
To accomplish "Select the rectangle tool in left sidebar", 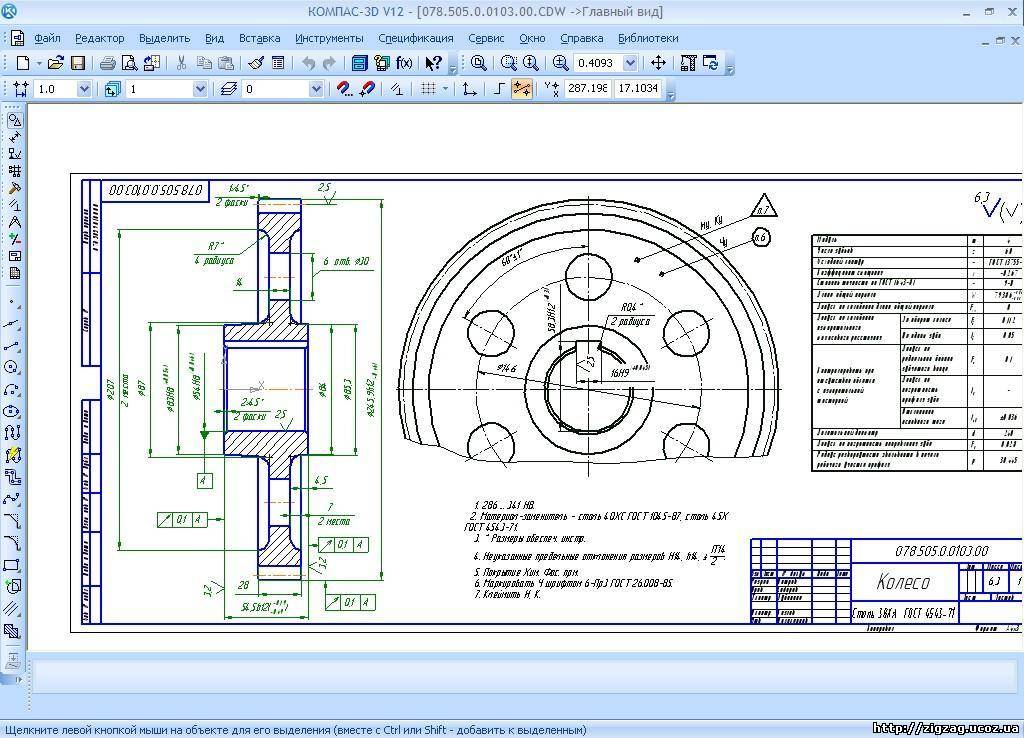I will point(12,565).
